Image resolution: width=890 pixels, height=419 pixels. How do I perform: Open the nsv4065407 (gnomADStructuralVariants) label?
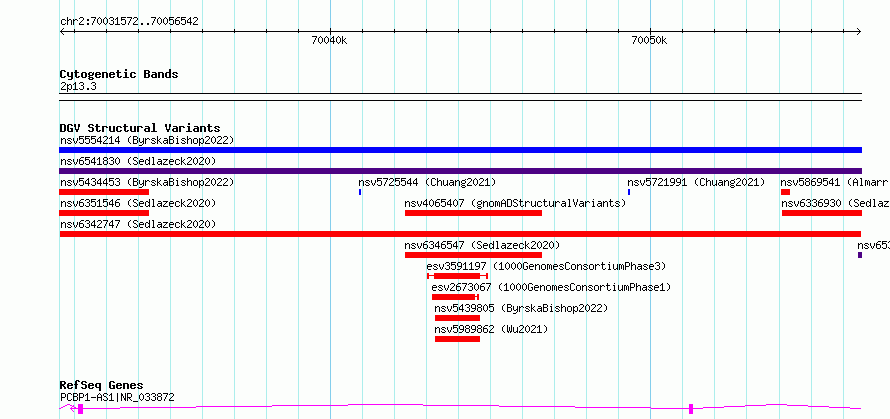click(x=515, y=203)
